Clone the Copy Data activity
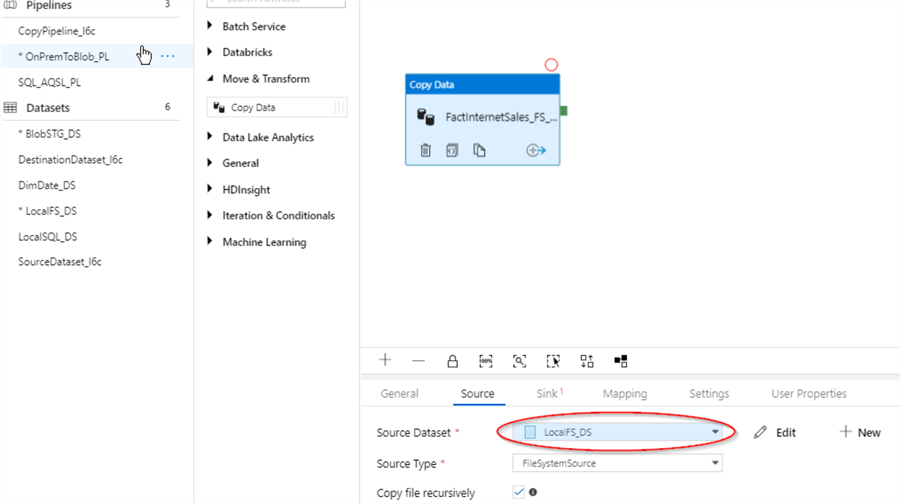Screen dimensions: 900x504 pyautogui.click(x=479, y=150)
